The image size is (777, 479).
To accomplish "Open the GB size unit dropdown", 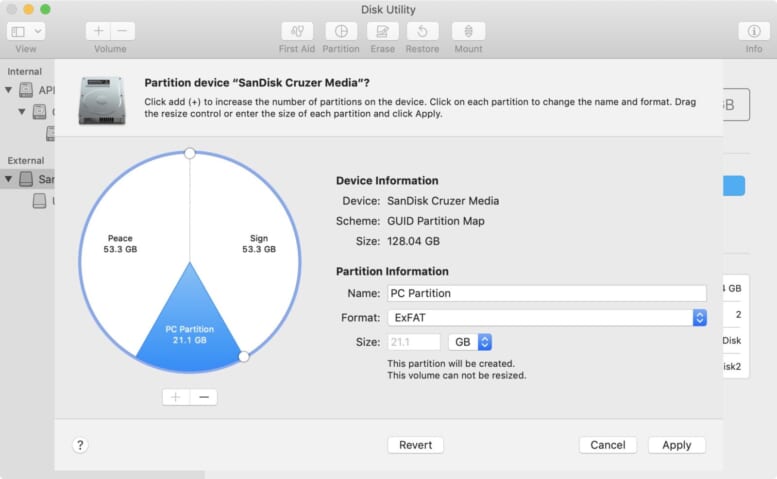I will (470, 342).
